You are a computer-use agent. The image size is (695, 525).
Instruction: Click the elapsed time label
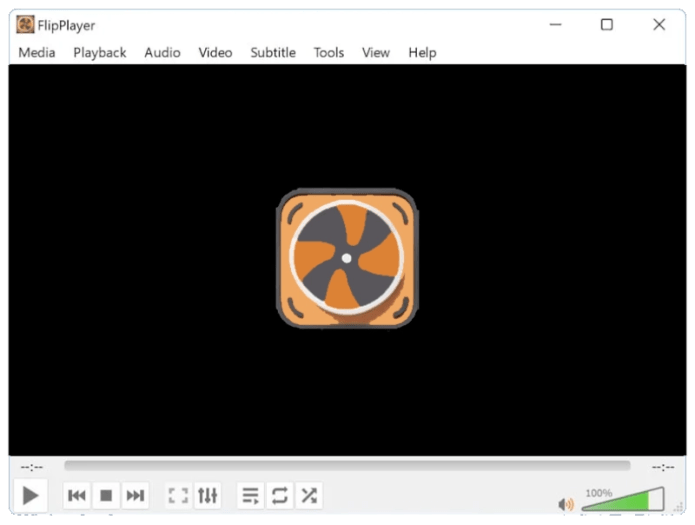click(31, 467)
